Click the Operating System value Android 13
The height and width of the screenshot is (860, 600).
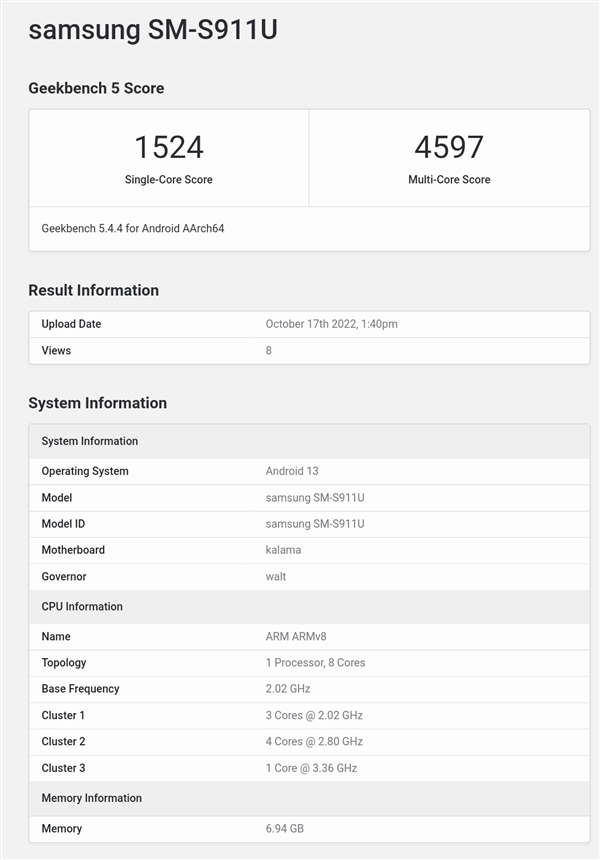click(292, 471)
